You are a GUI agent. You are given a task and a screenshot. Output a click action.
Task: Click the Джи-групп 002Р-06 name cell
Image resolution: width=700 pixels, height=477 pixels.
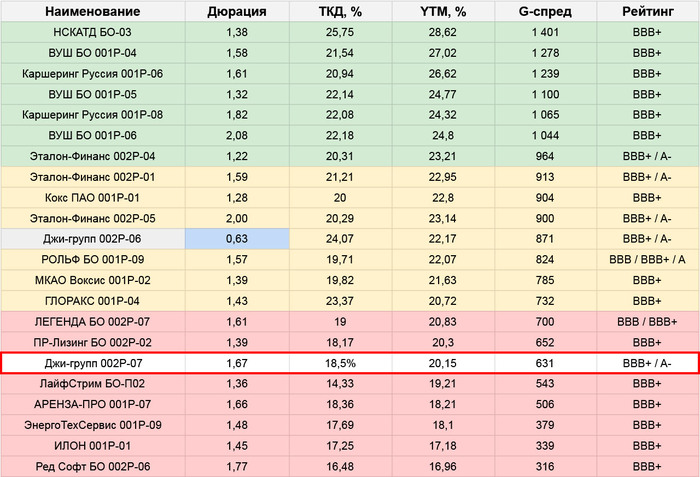point(93,239)
